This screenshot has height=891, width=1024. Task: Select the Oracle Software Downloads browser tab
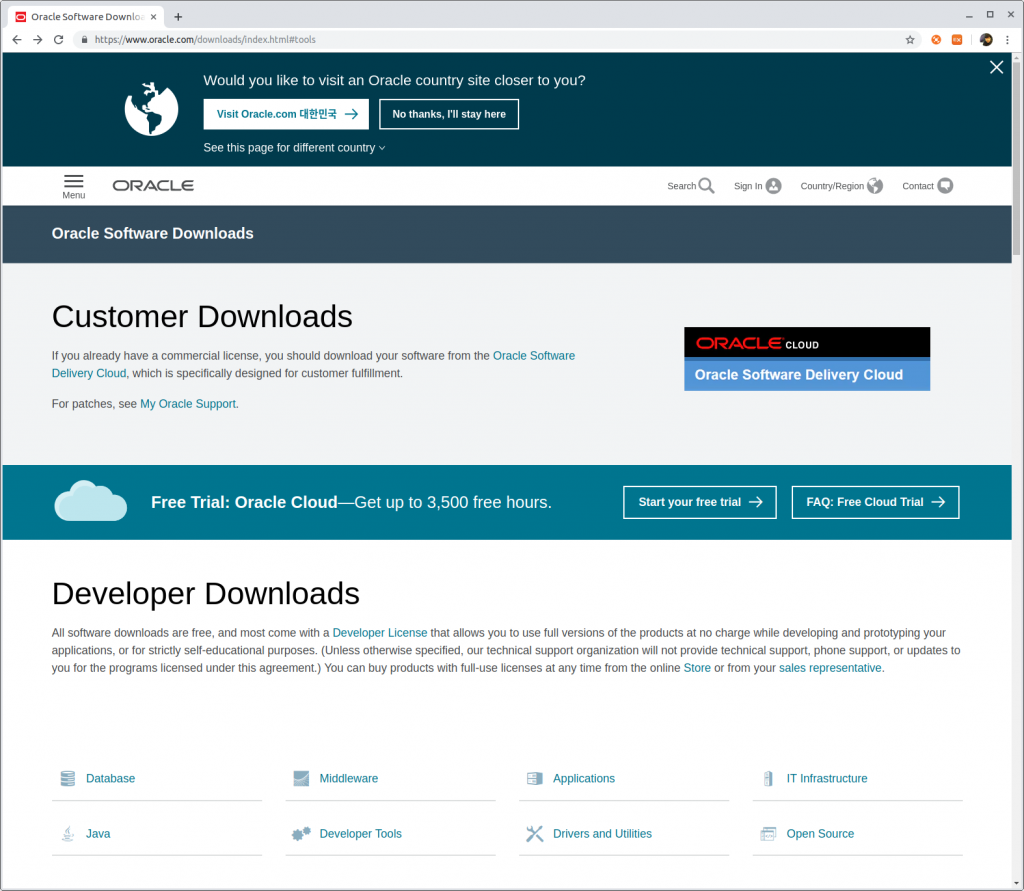click(x=86, y=17)
